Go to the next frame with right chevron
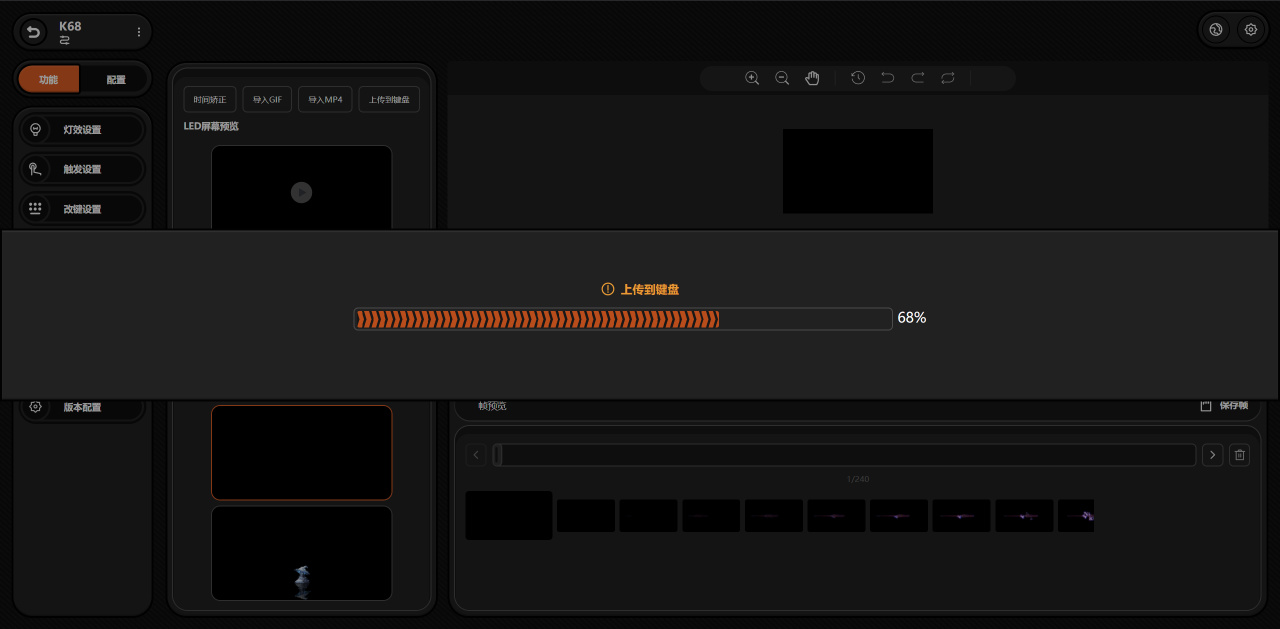 click(1212, 455)
